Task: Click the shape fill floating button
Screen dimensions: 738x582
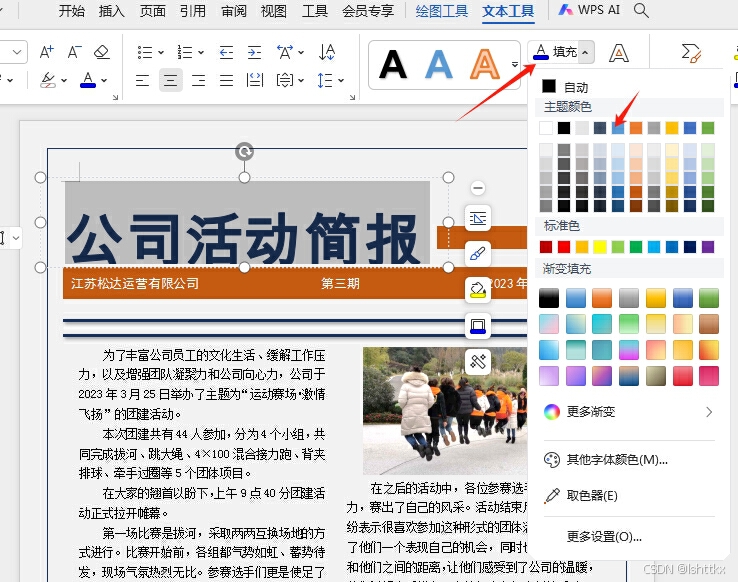Action: point(478,290)
